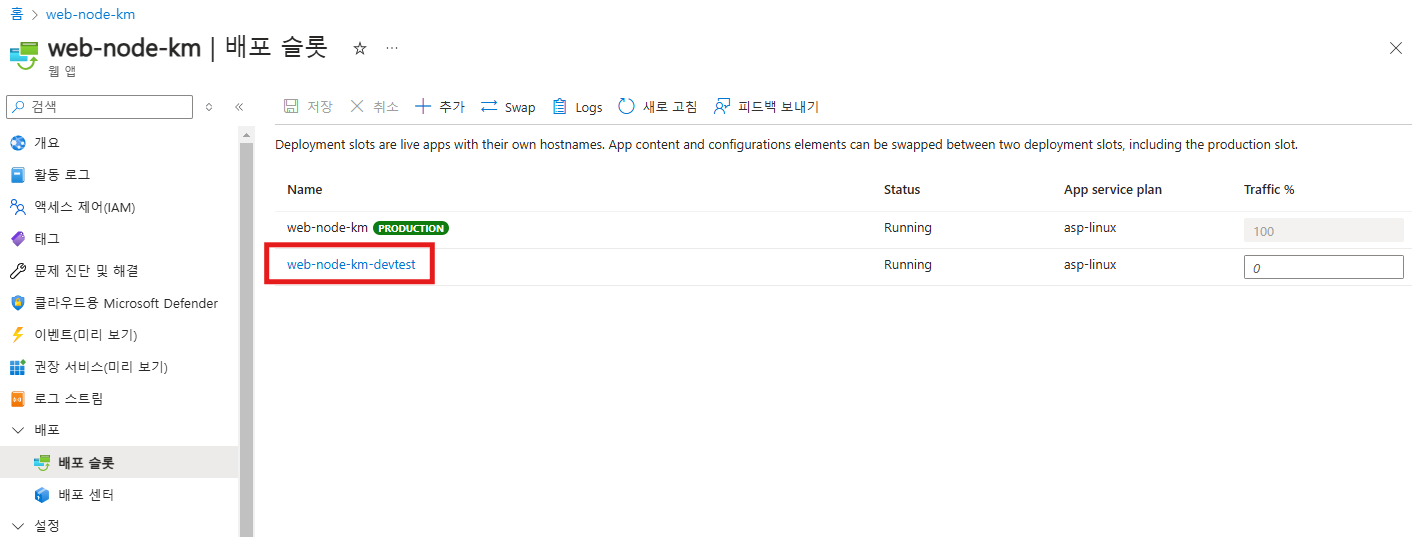The image size is (1428, 537).
Task: Click devtest traffic percent input field
Action: 1324,268
